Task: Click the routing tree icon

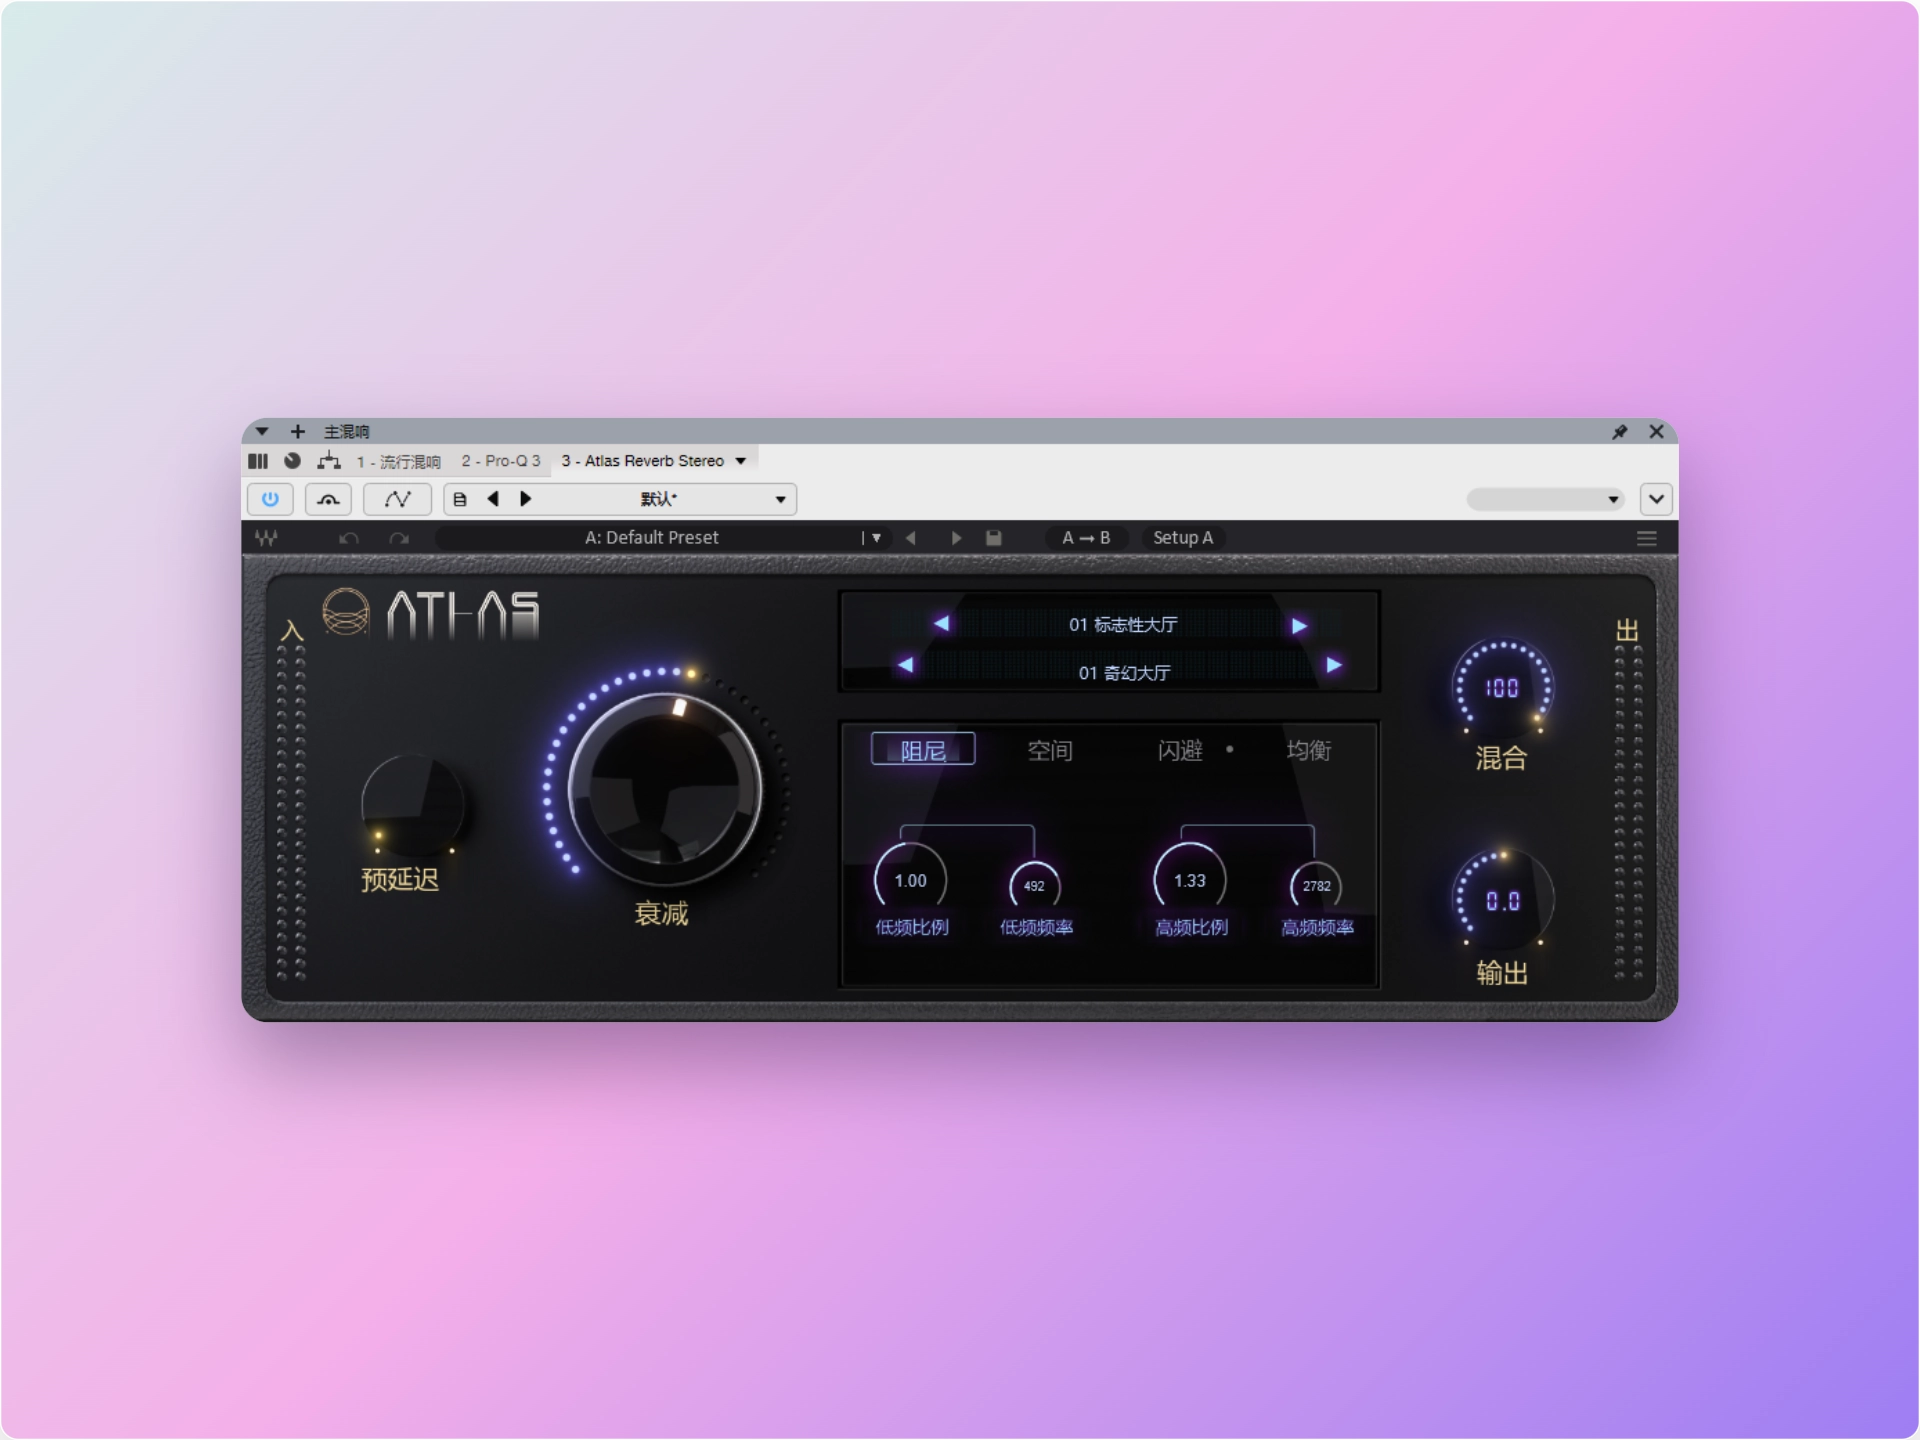Action: [329, 461]
